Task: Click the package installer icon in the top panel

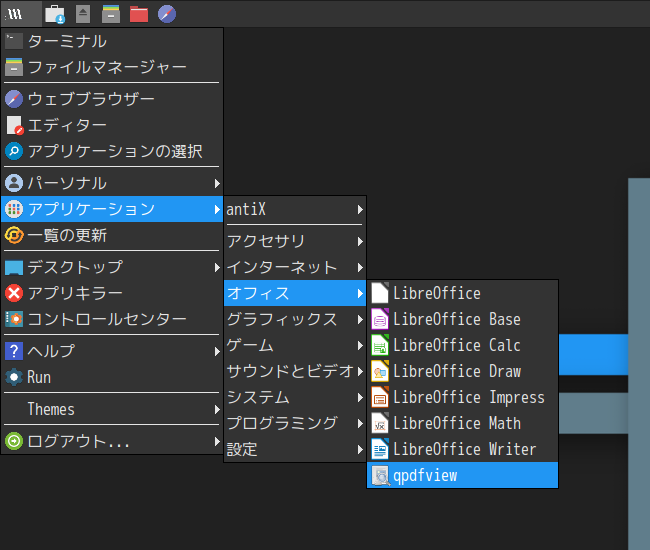Action: click(55, 14)
